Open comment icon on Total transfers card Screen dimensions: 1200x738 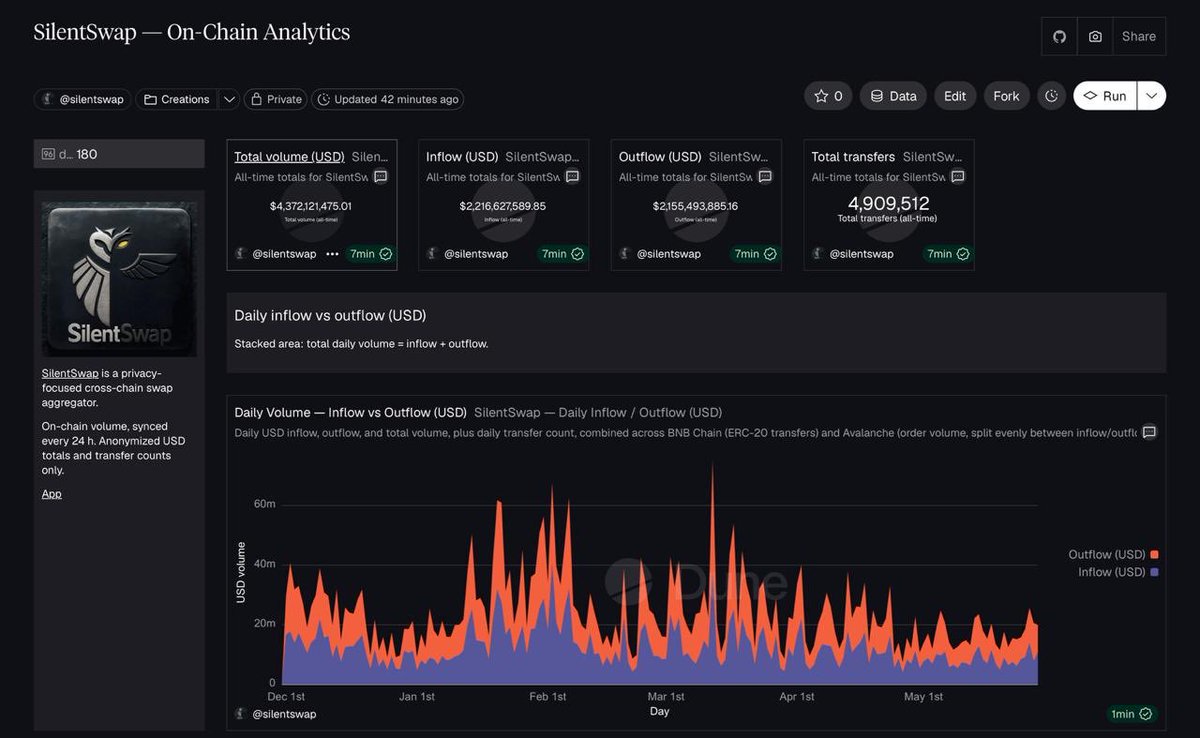[957, 177]
